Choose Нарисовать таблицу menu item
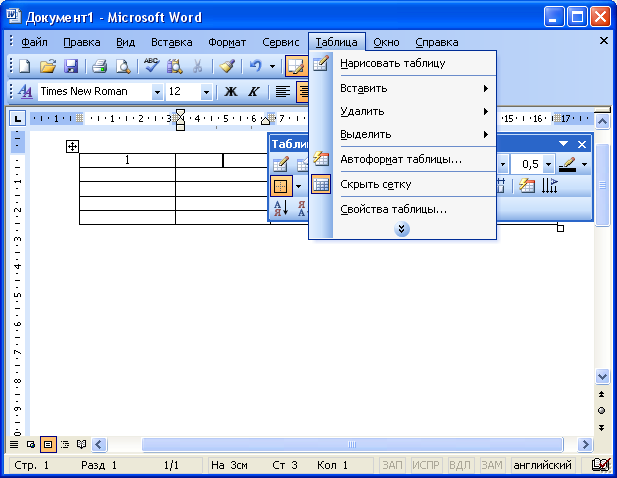Image resolution: width=617 pixels, height=478 pixels. pos(403,63)
